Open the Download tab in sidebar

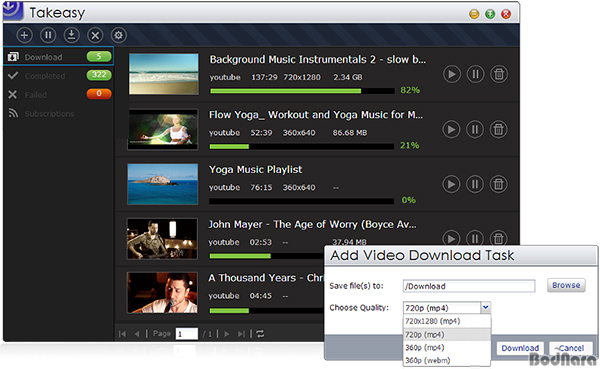[x=59, y=57]
